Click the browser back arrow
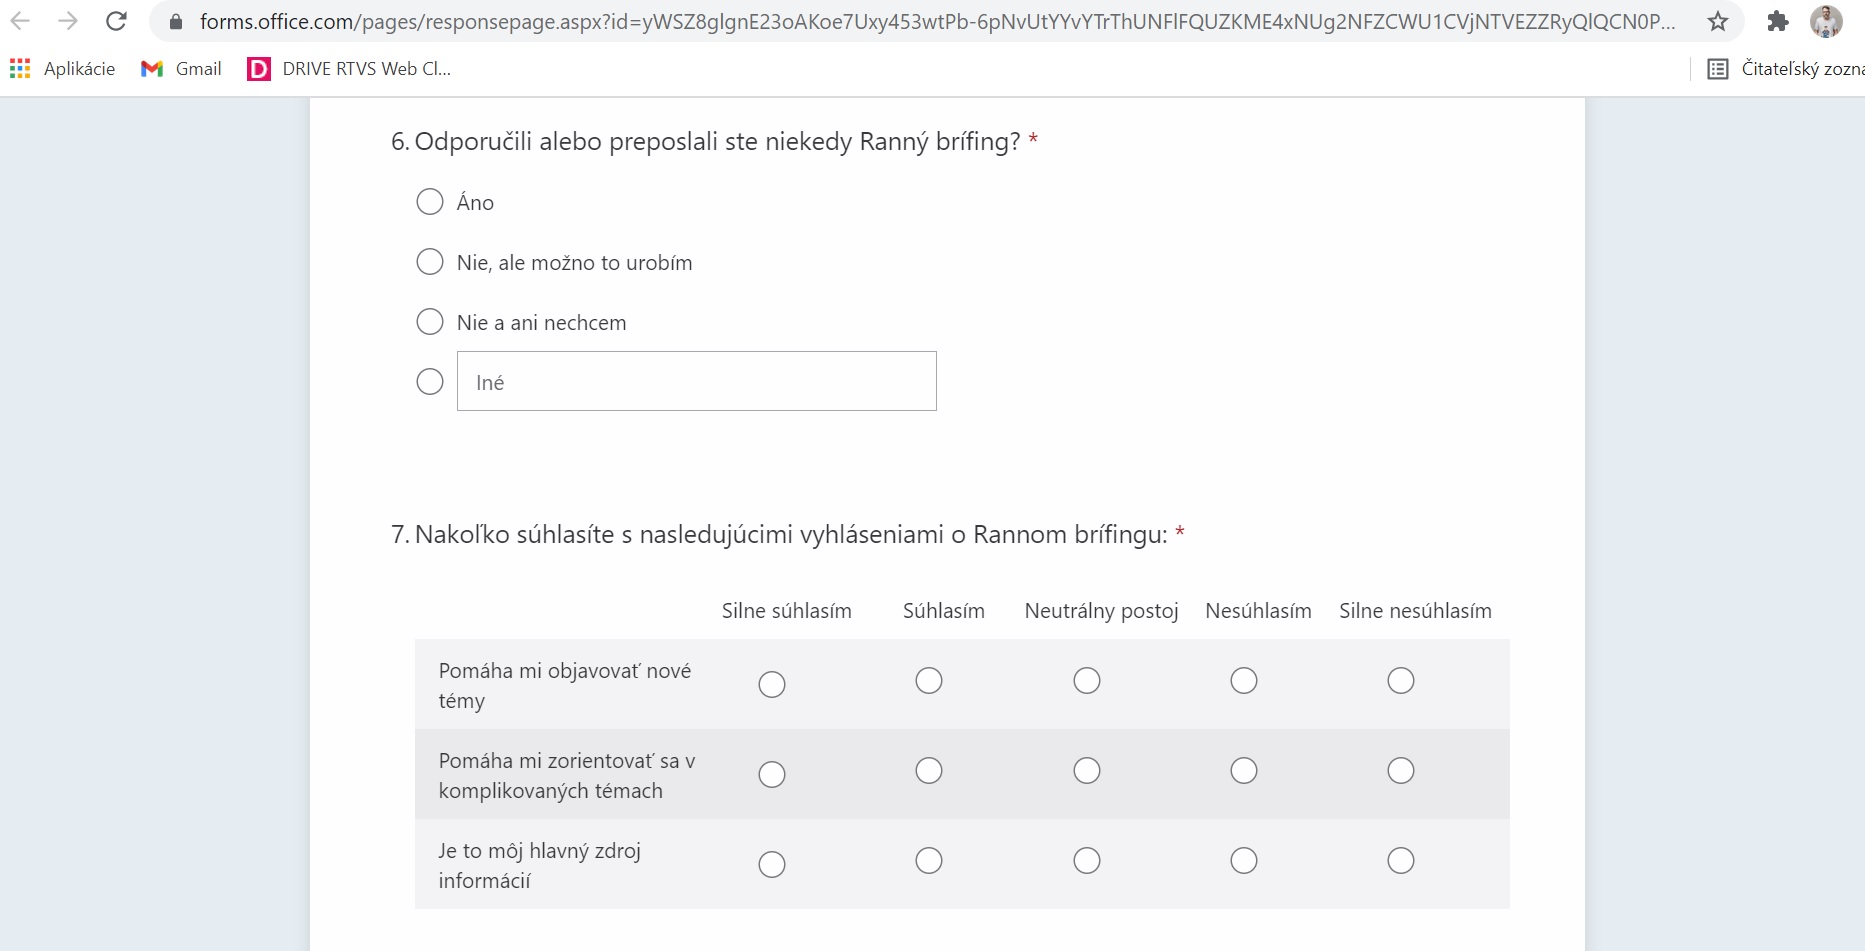The height and width of the screenshot is (951, 1865). [x=20, y=21]
